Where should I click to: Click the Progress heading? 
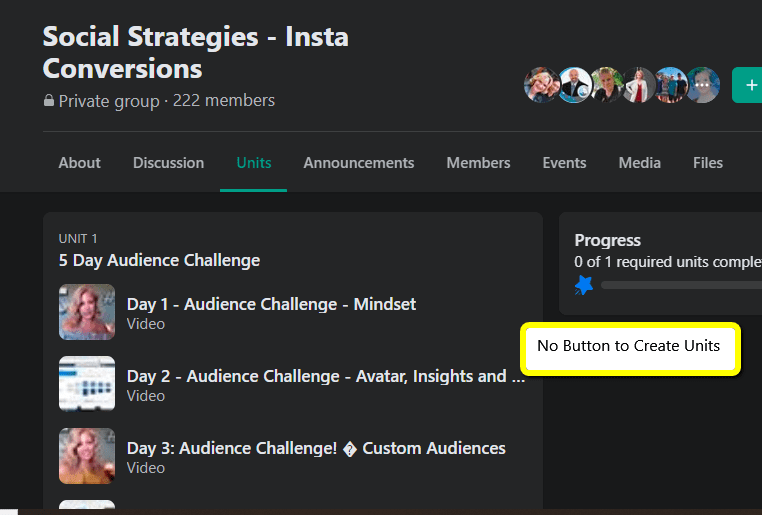607,240
